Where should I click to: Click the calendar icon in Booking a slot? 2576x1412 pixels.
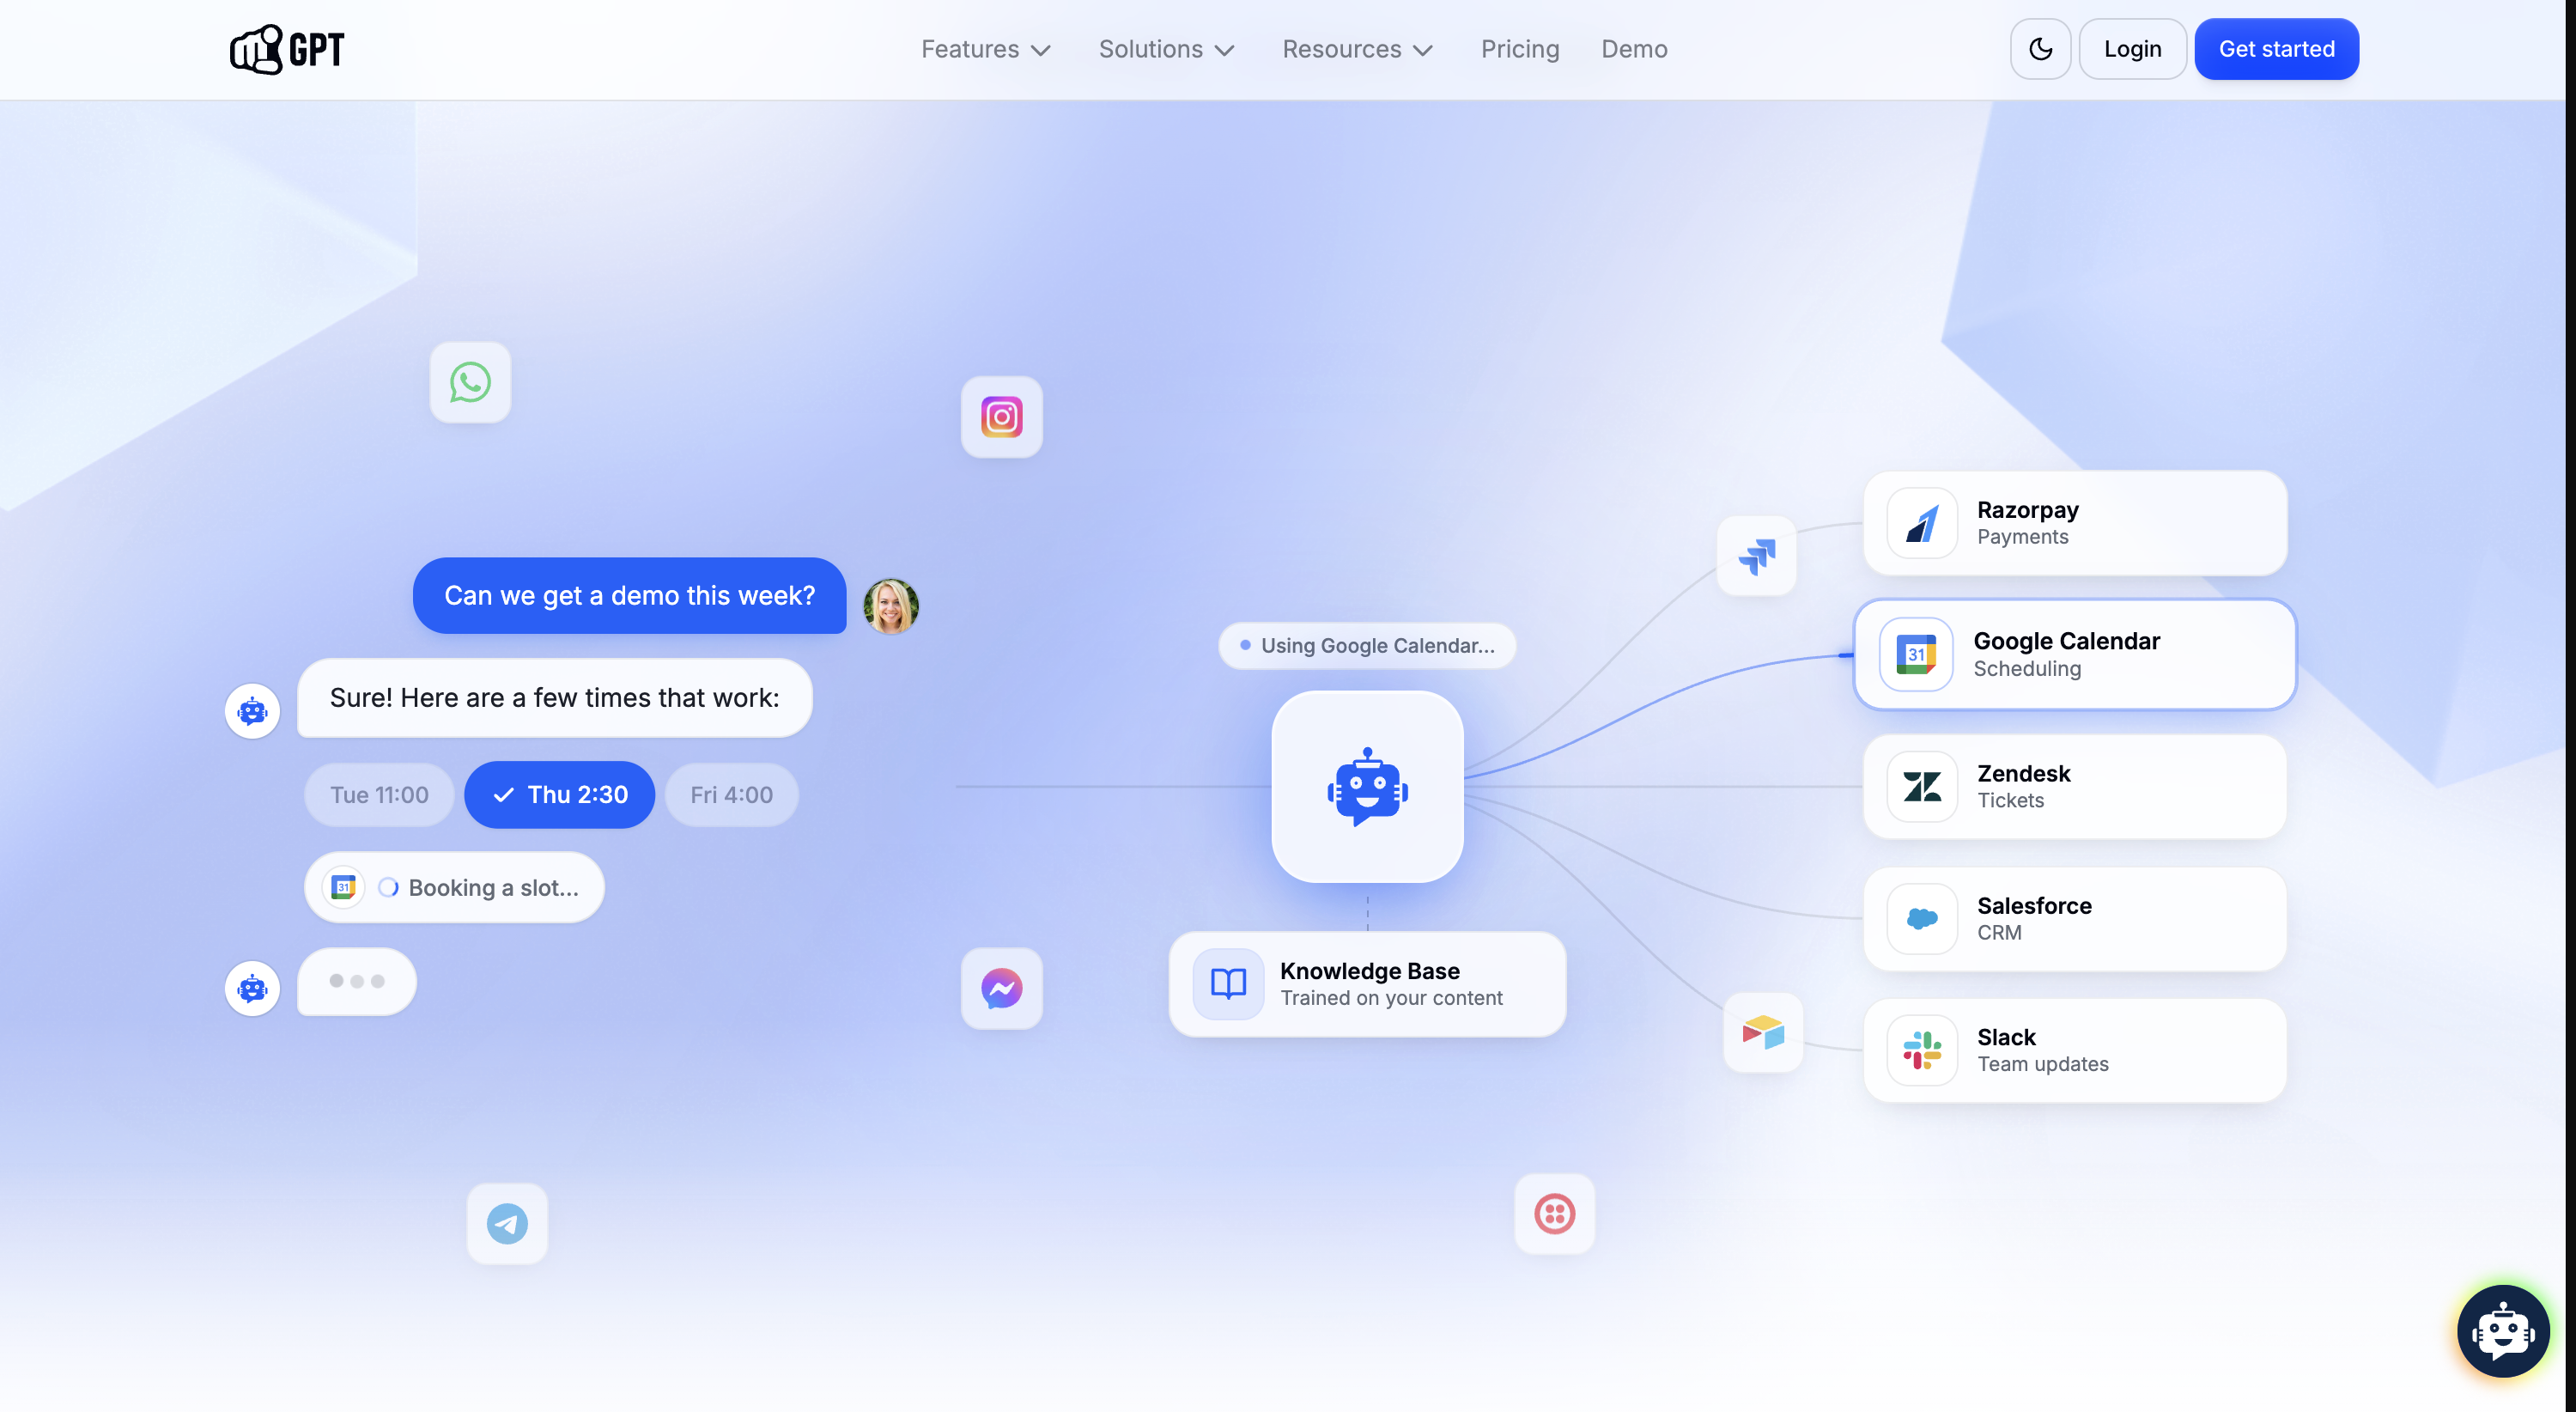point(343,887)
